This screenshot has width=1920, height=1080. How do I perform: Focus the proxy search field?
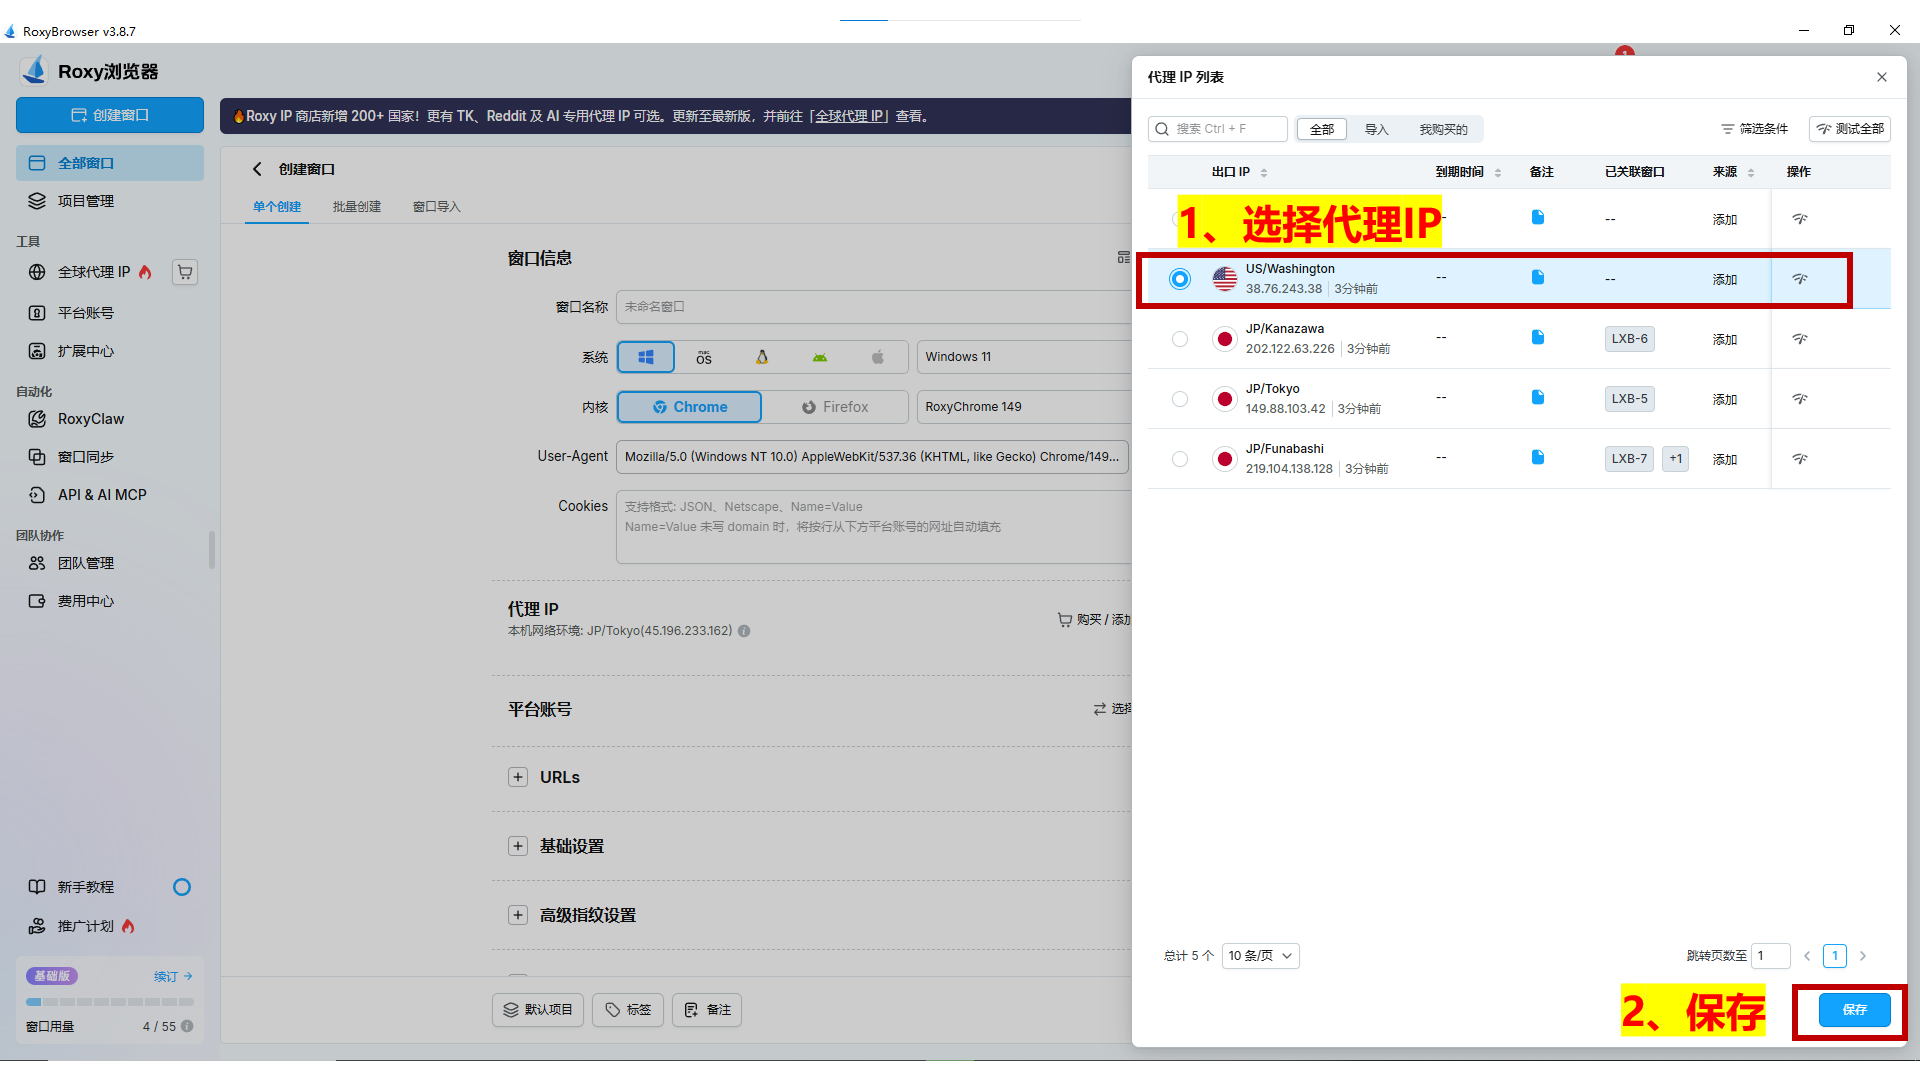pos(1218,129)
